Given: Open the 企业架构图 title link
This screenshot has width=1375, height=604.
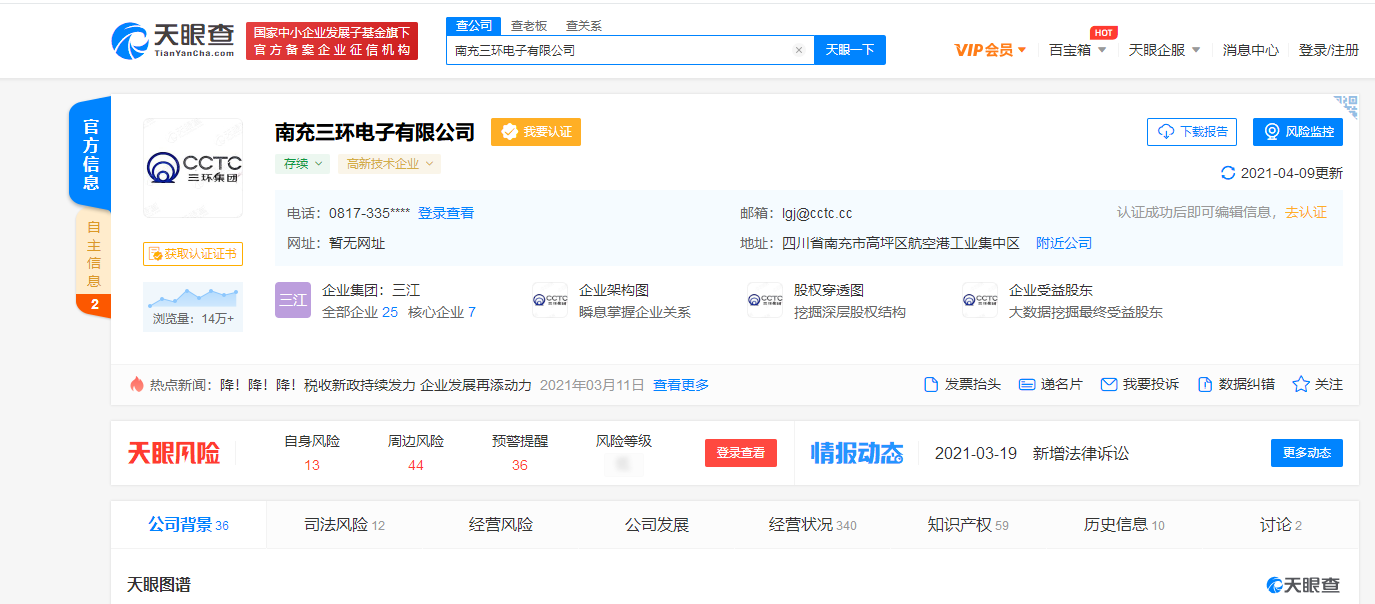Looking at the screenshot, I should pyautogui.click(x=614, y=290).
